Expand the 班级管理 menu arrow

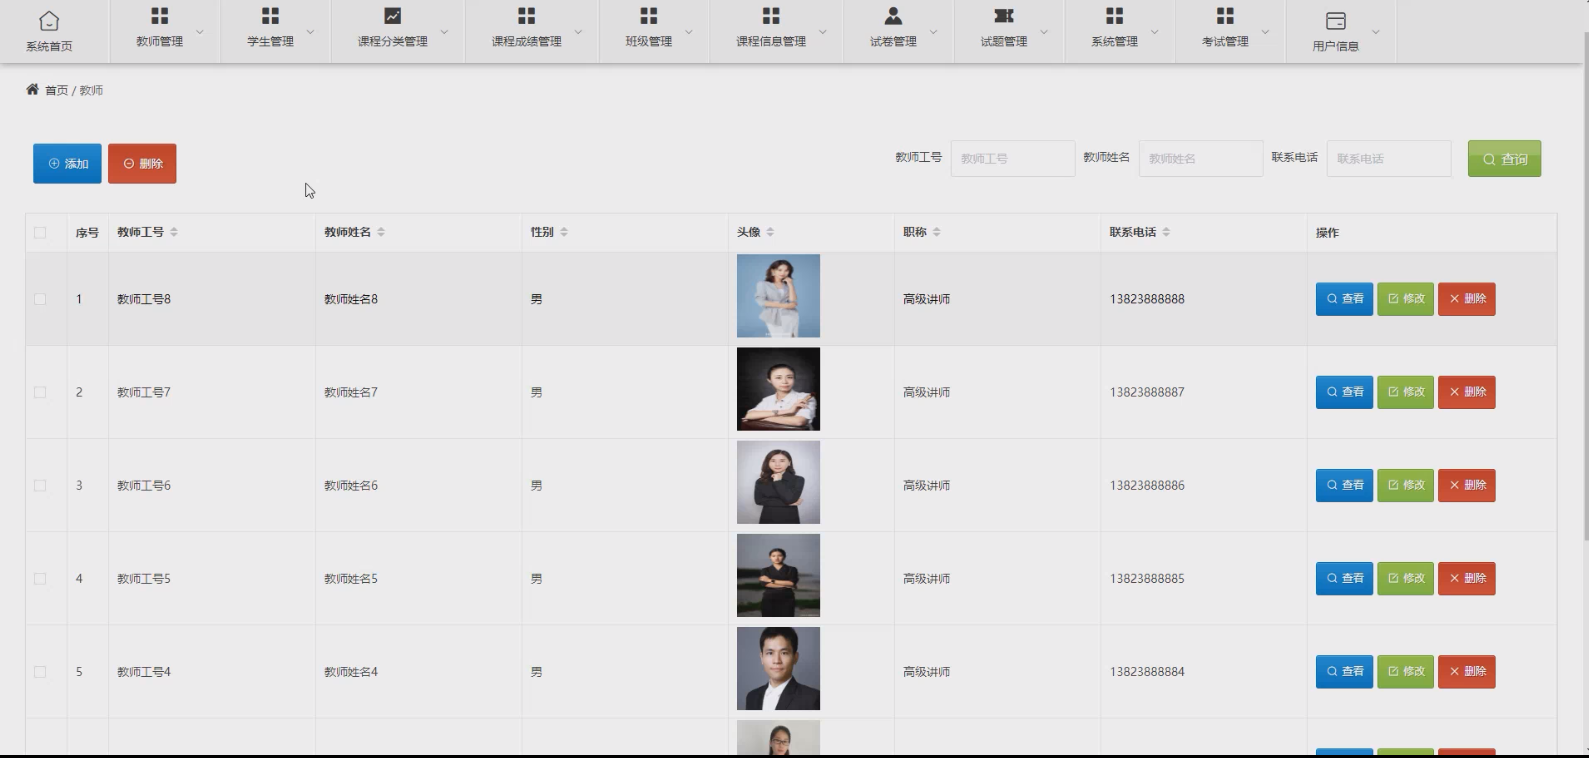tap(689, 32)
